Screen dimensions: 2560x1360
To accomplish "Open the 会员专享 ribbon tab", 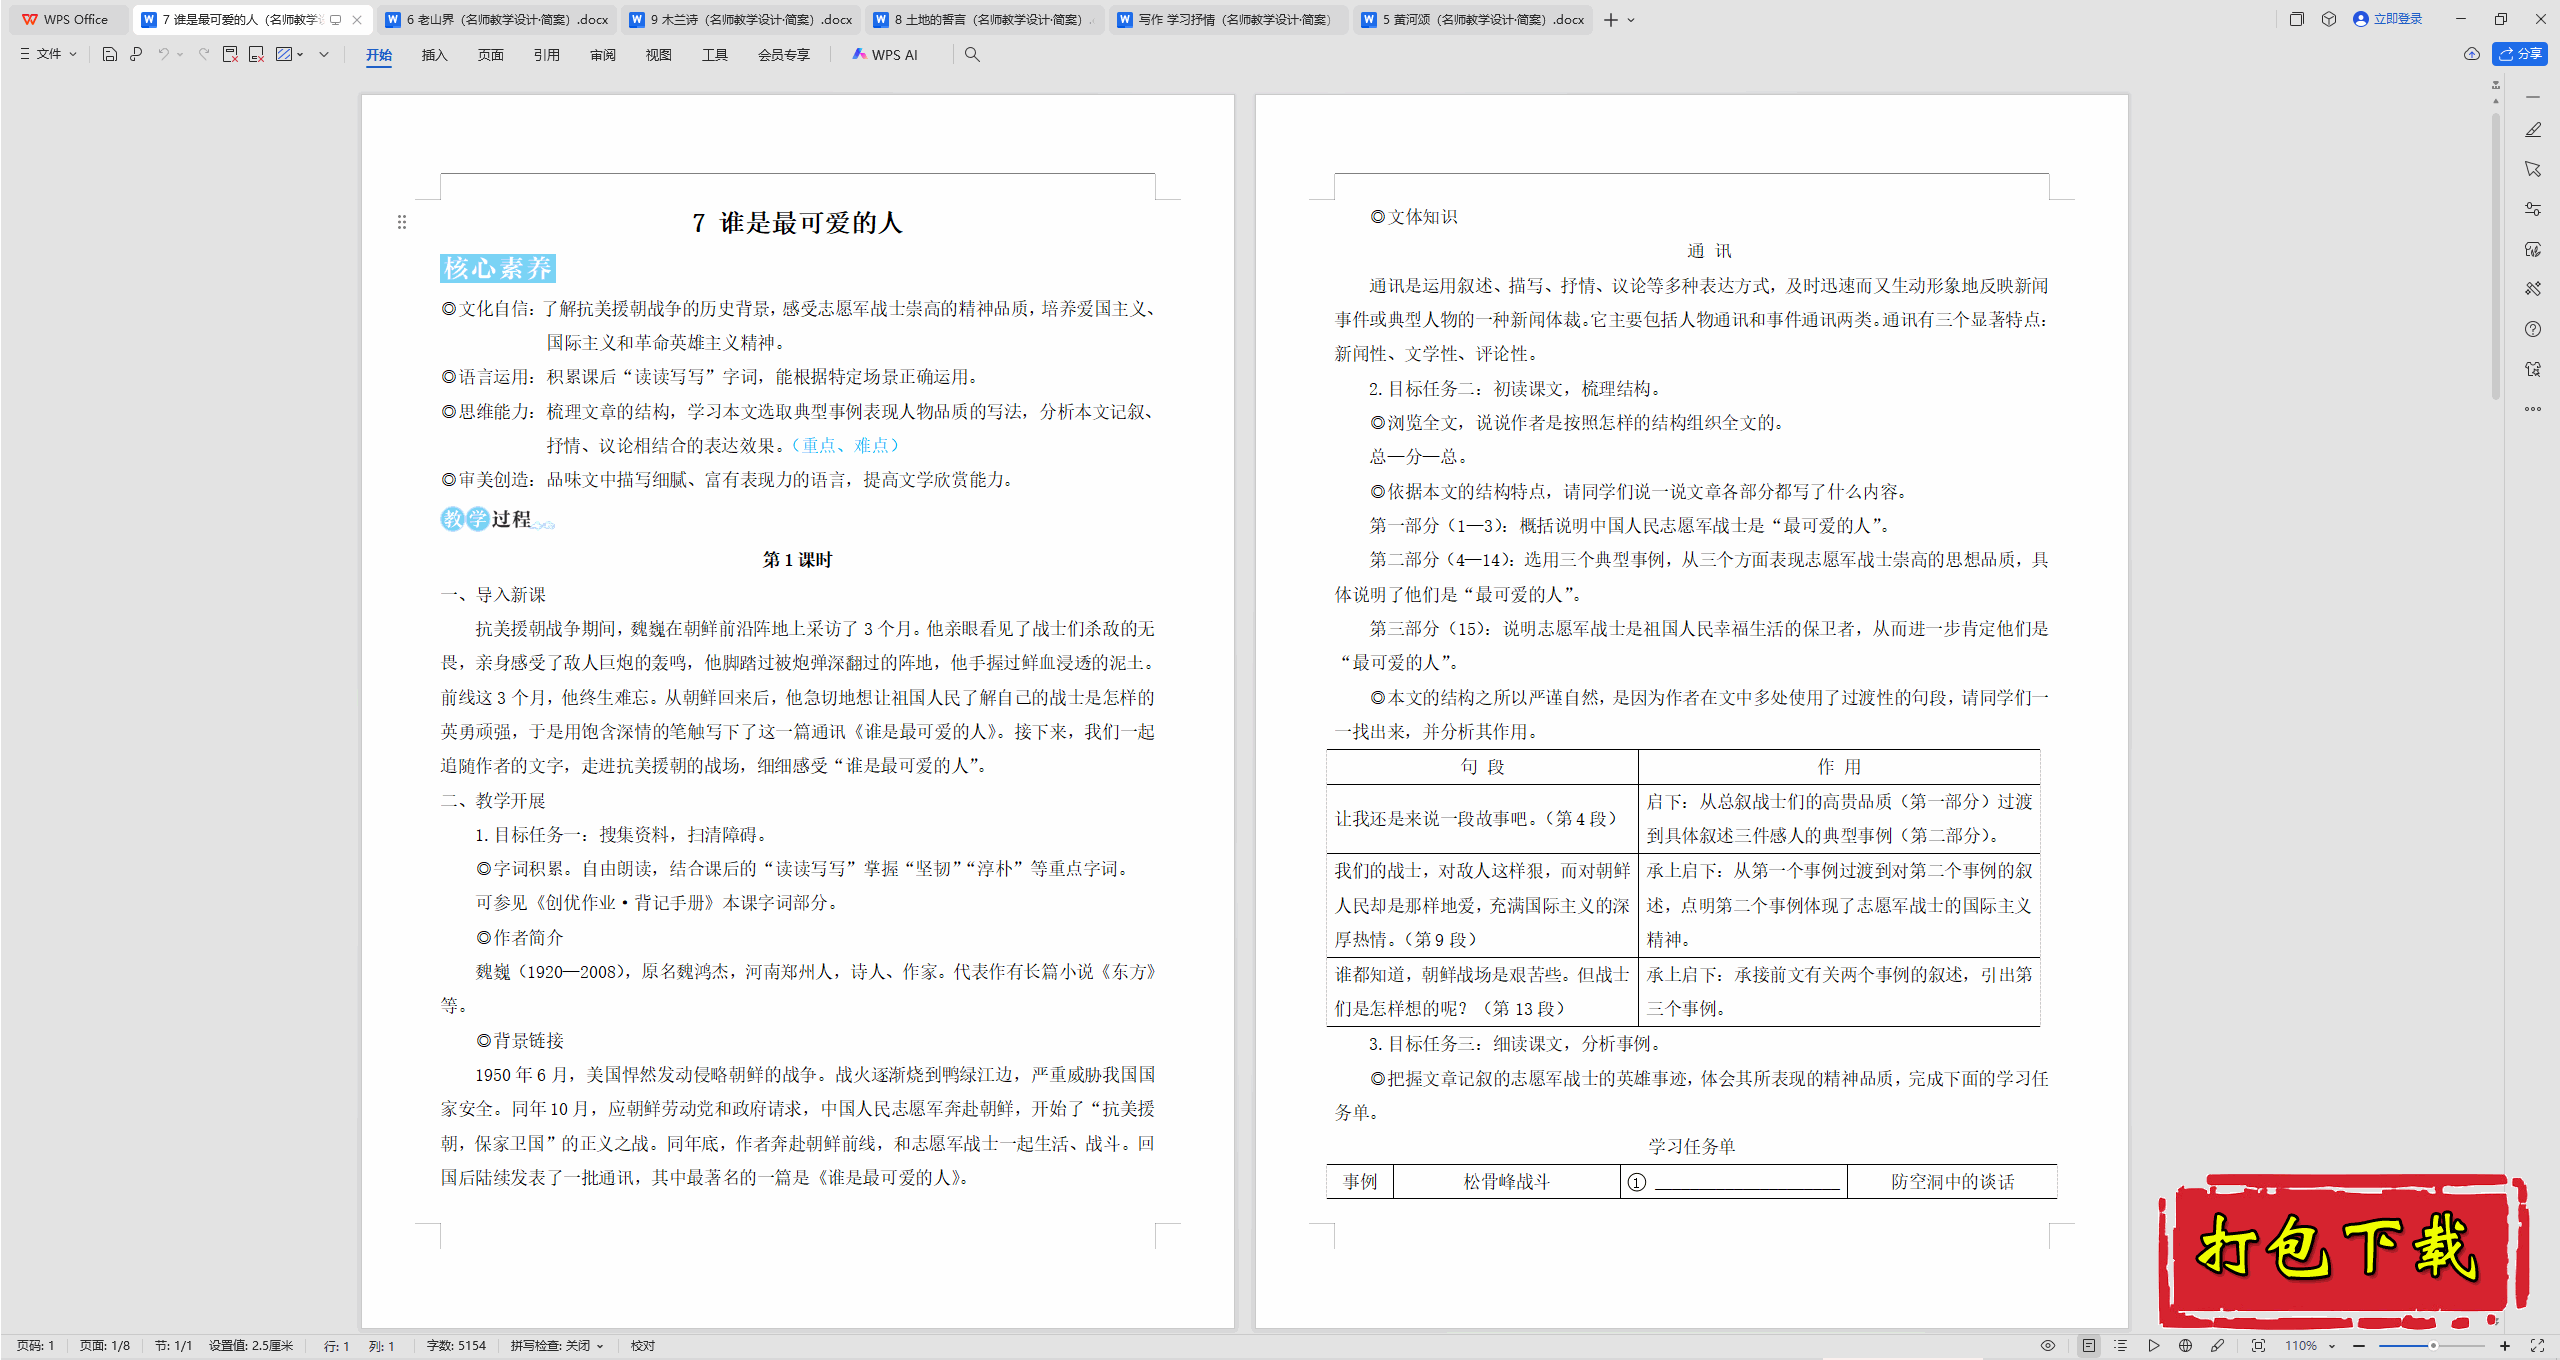I will pos(784,55).
